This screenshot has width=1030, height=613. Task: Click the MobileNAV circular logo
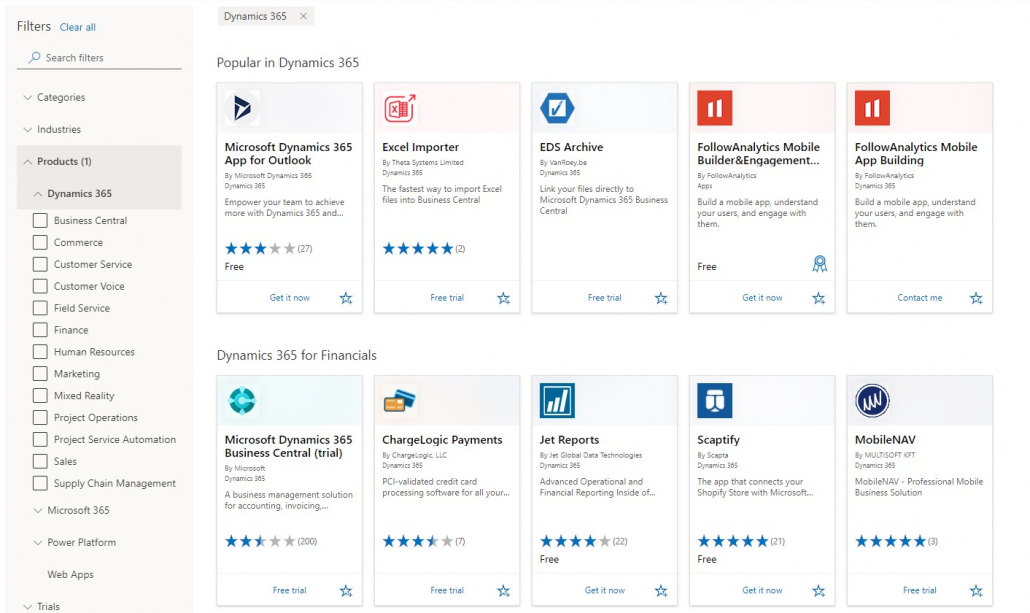coord(871,401)
